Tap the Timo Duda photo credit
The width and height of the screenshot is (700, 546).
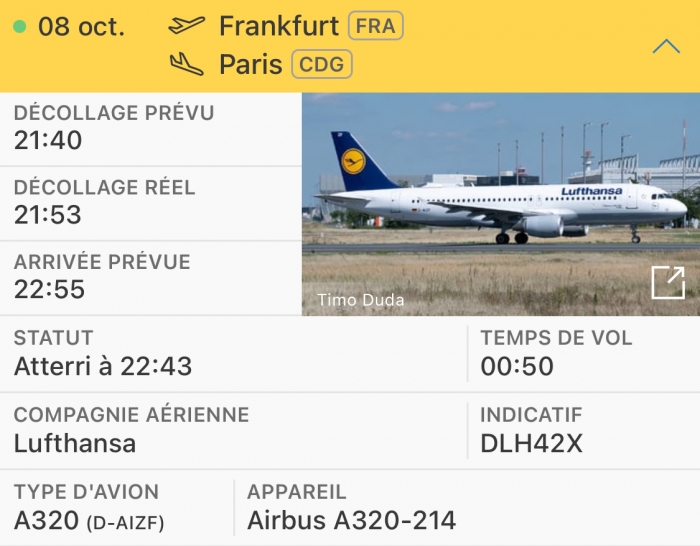(x=361, y=300)
